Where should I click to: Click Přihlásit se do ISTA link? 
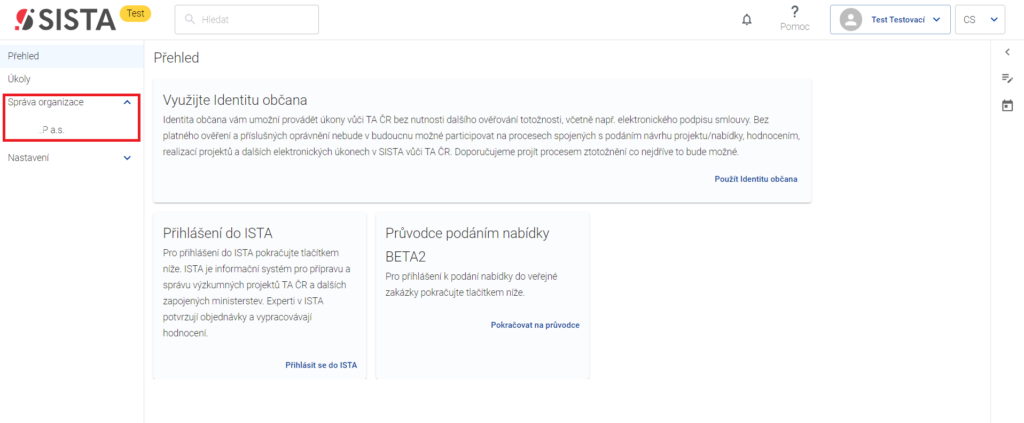(x=321, y=365)
